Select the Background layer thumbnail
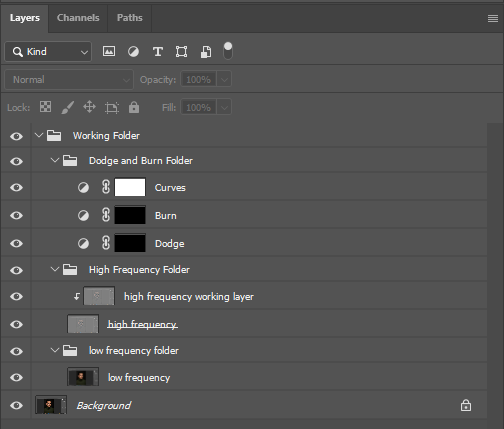504x429 pixels. 51,405
